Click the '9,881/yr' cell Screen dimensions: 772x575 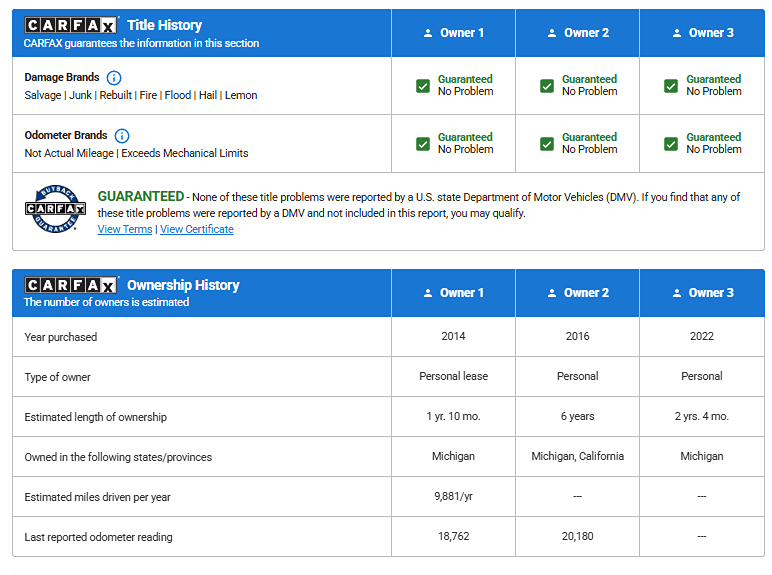[453, 496]
